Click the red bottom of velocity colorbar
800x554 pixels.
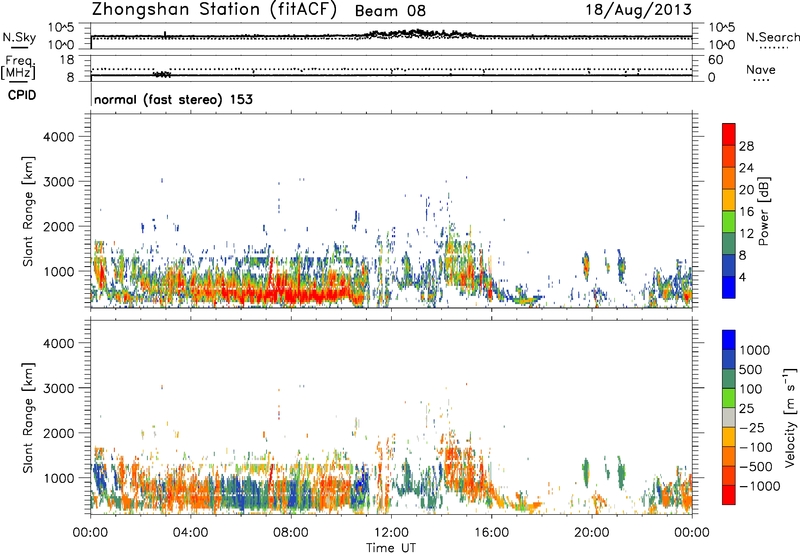pos(729,495)
